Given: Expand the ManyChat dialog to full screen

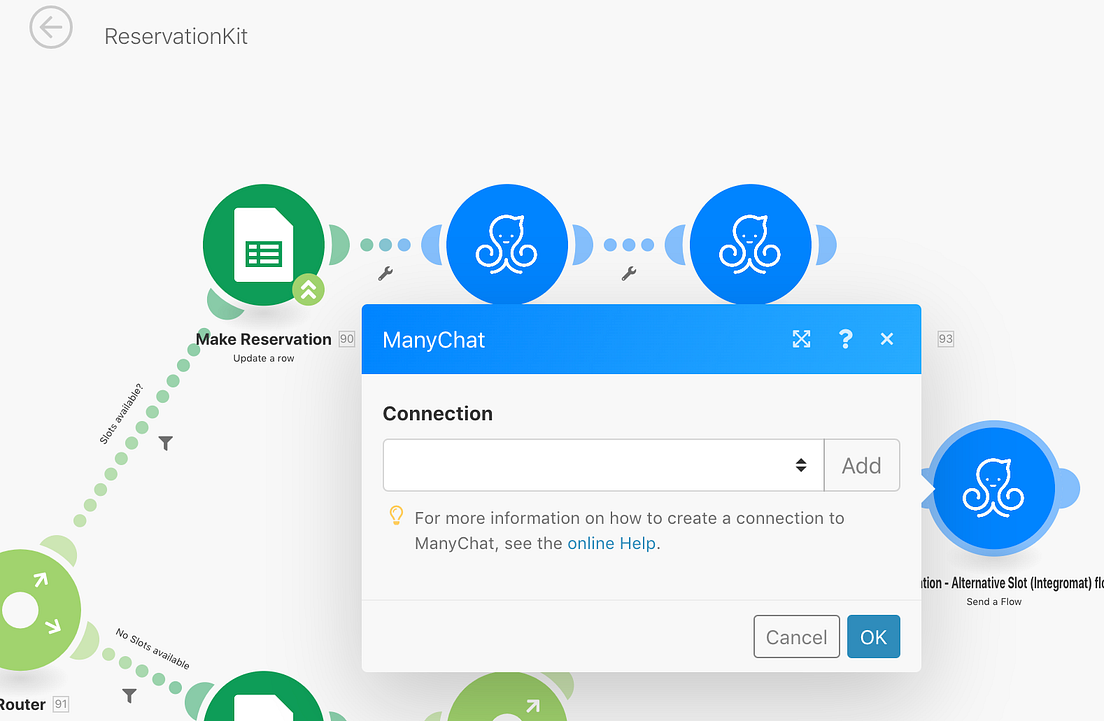Looking at the screenshot, I should (801, 339).
